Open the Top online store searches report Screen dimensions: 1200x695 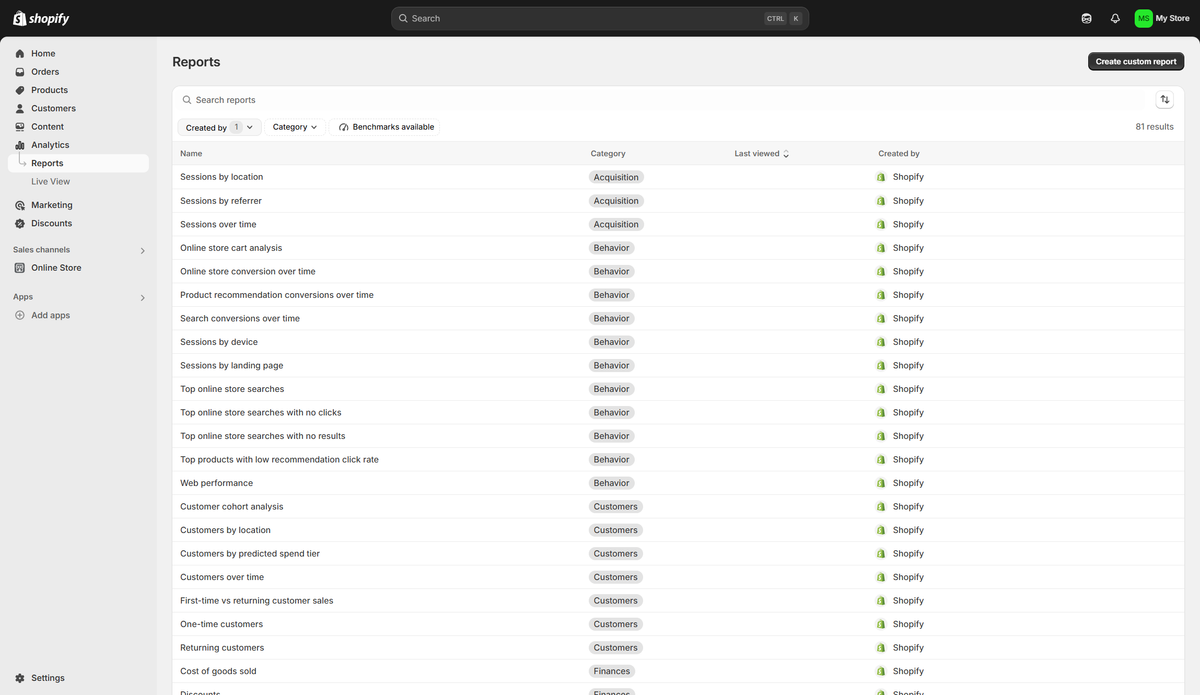(232, 389)
